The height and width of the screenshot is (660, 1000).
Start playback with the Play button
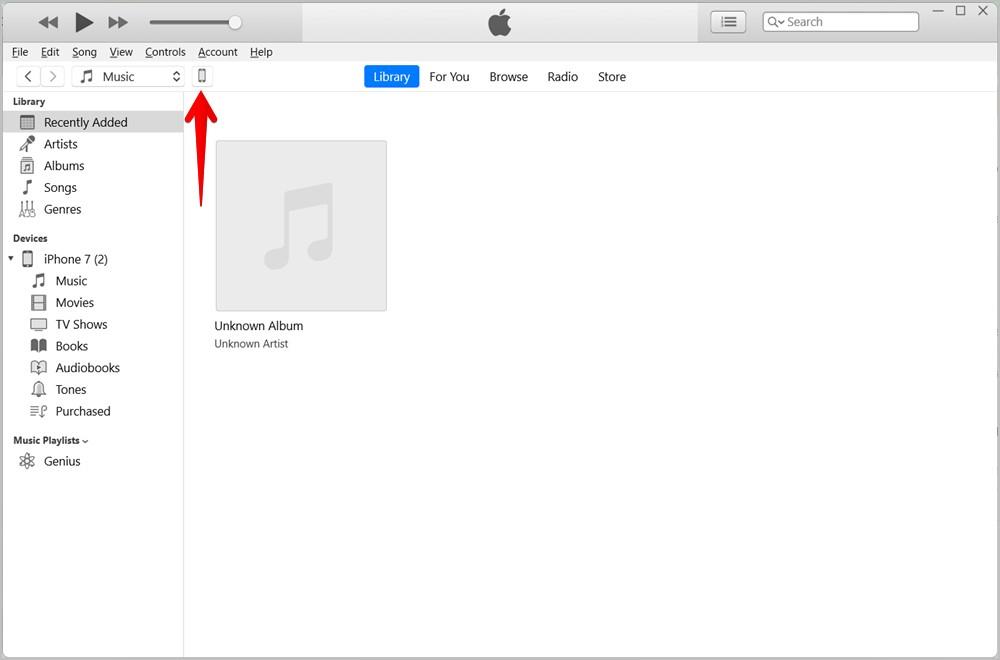coord(84,22)
